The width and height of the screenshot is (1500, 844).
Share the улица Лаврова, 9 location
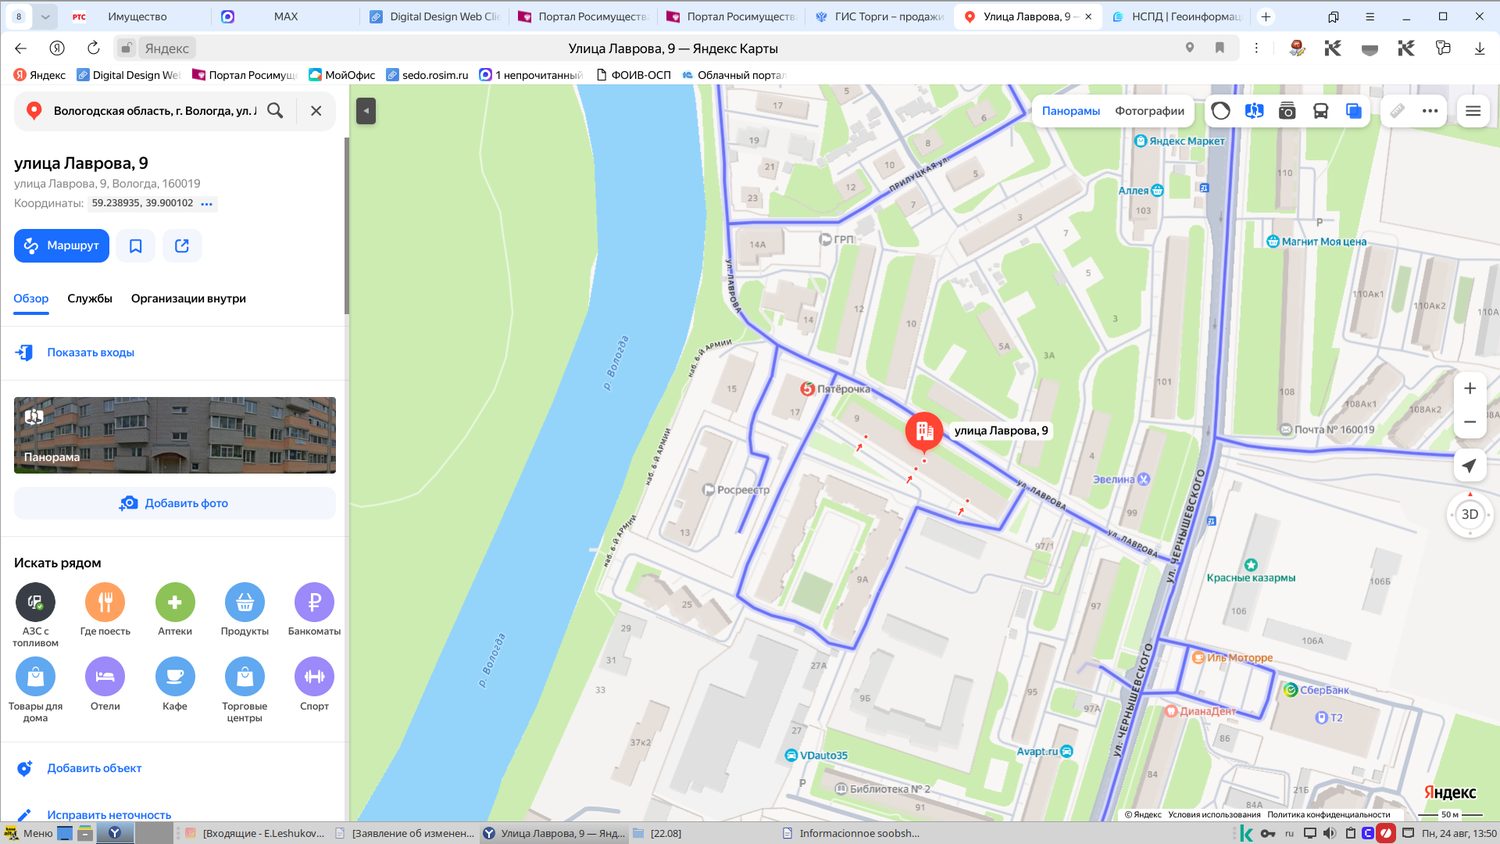pyautogui.click(x=182, y=246)
